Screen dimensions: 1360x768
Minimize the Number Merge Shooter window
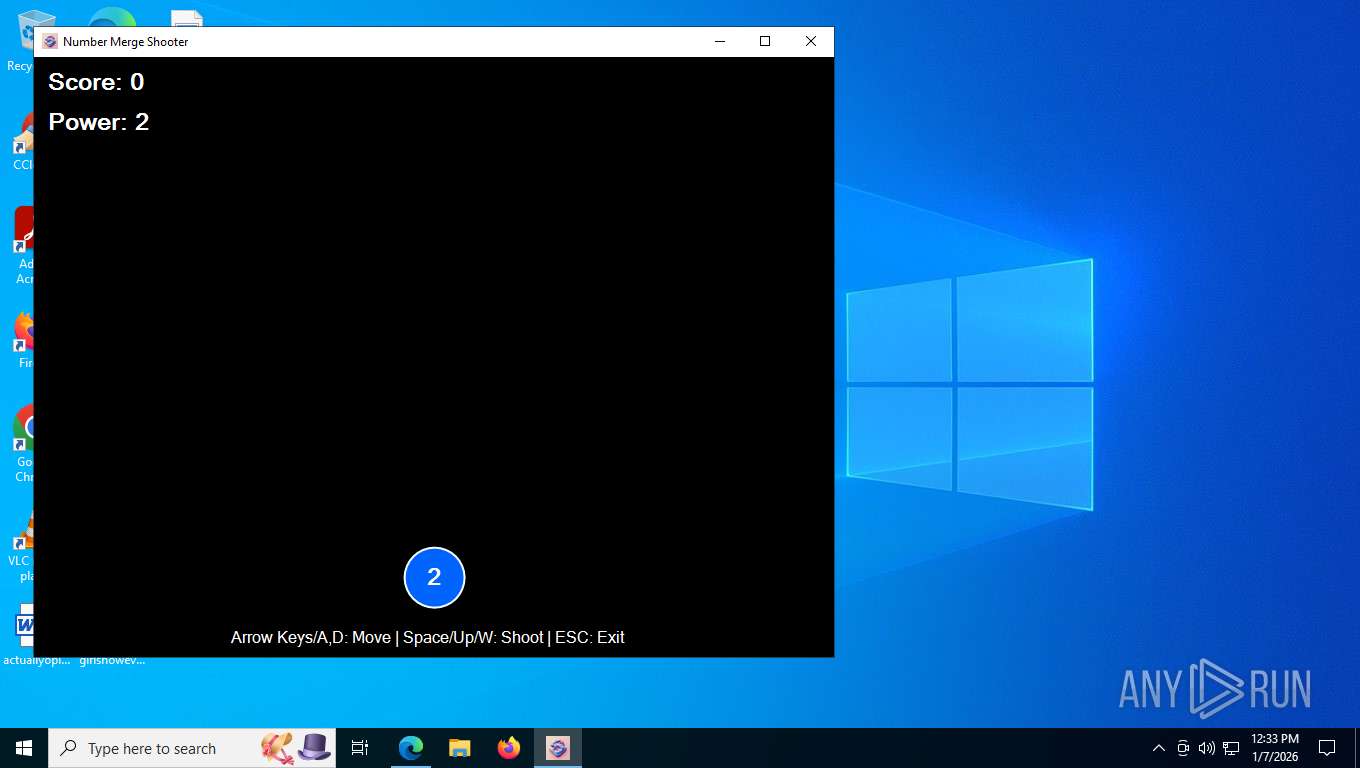719,41
